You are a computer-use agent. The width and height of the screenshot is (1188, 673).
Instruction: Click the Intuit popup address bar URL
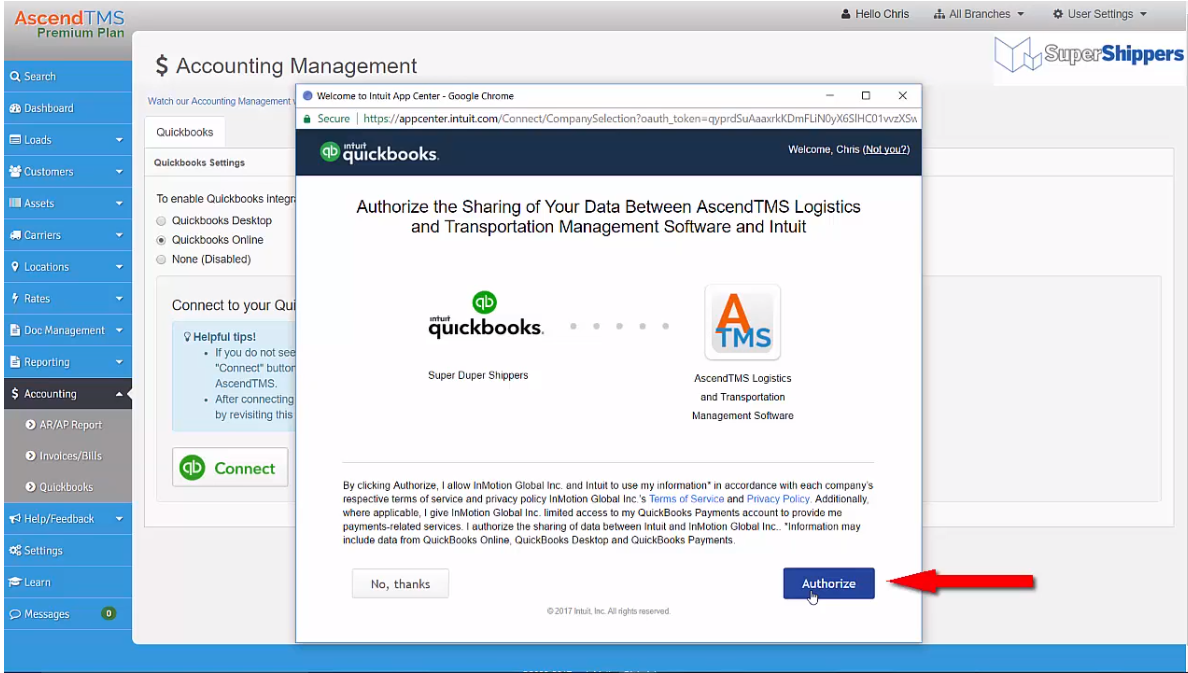[x=639, y=119]
